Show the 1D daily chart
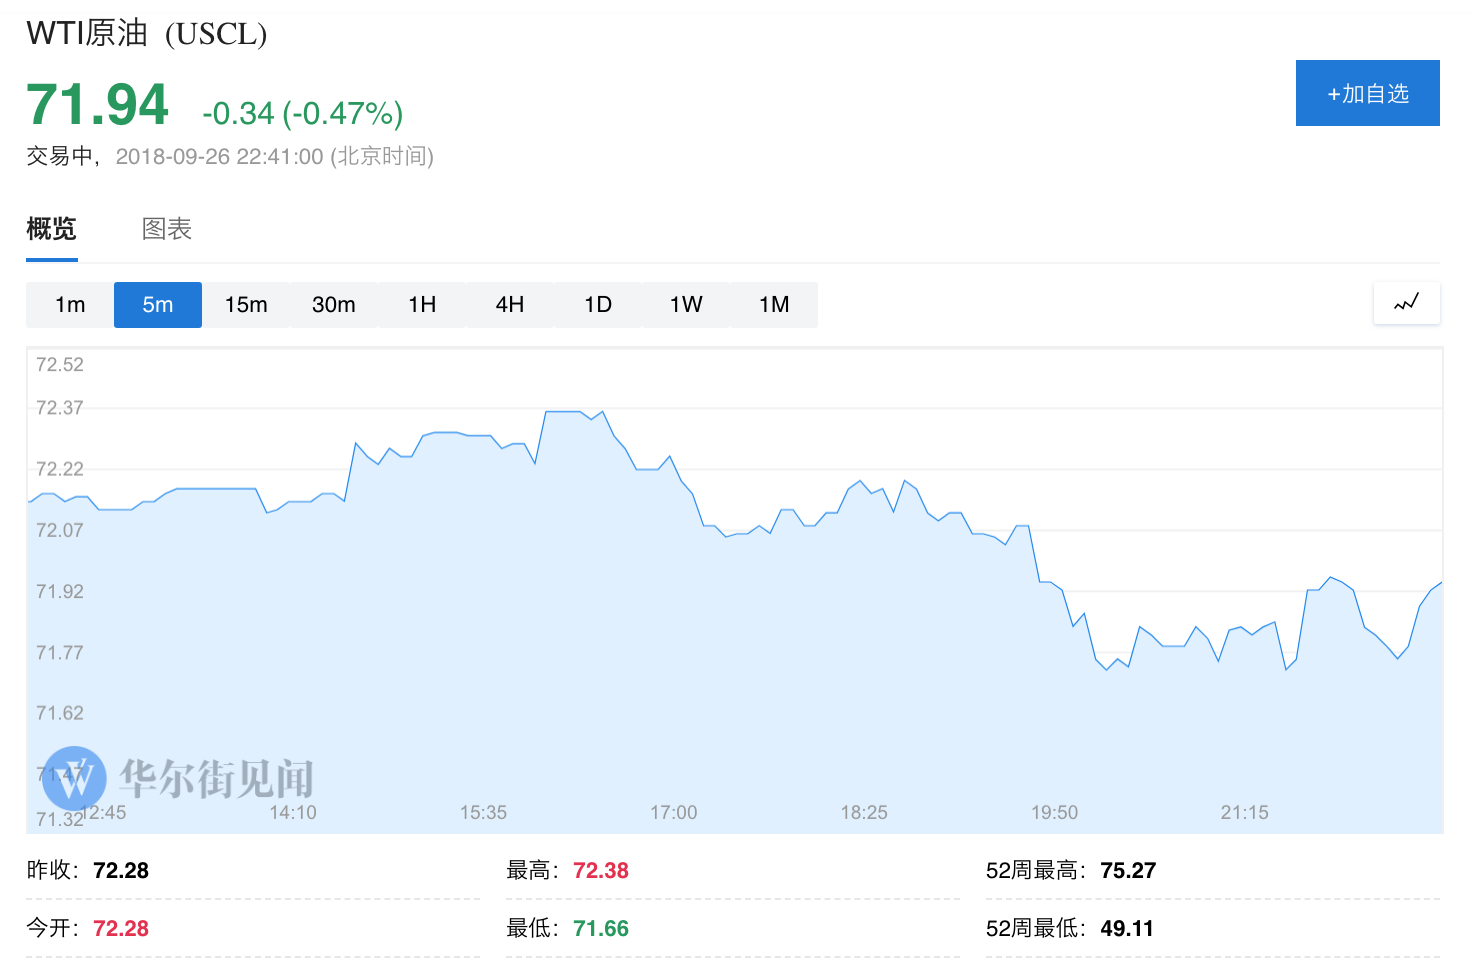Image resolution: width=1472 pixels, height=962 pixels. click(x=598, y=305)
